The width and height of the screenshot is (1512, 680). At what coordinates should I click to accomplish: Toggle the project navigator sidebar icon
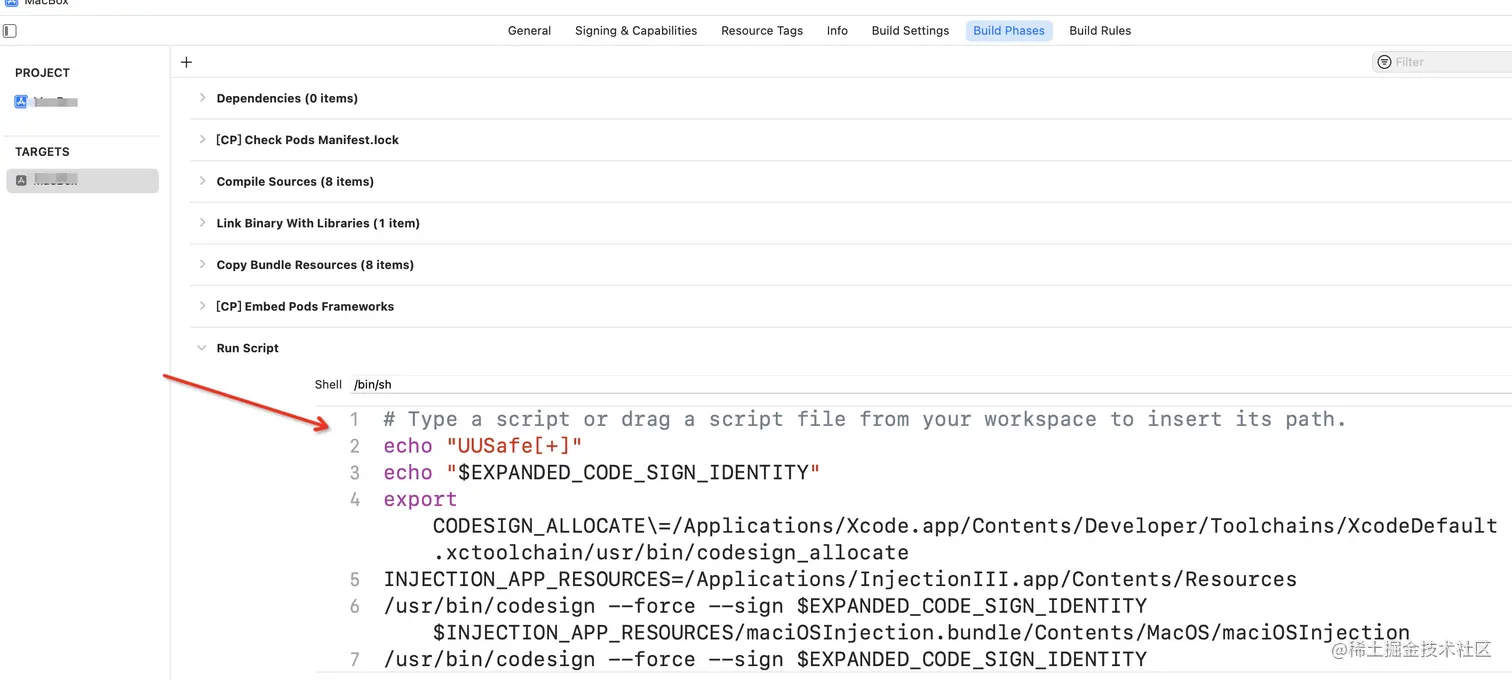pyautogui.click(x=10, y=31)
